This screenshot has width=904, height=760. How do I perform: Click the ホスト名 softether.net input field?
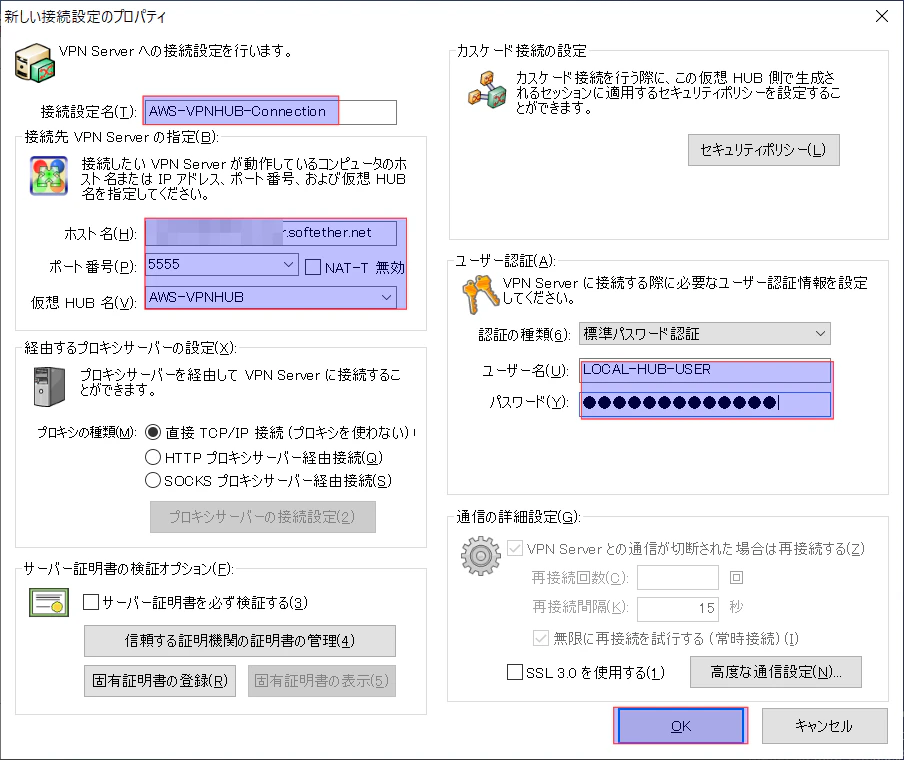270,233
